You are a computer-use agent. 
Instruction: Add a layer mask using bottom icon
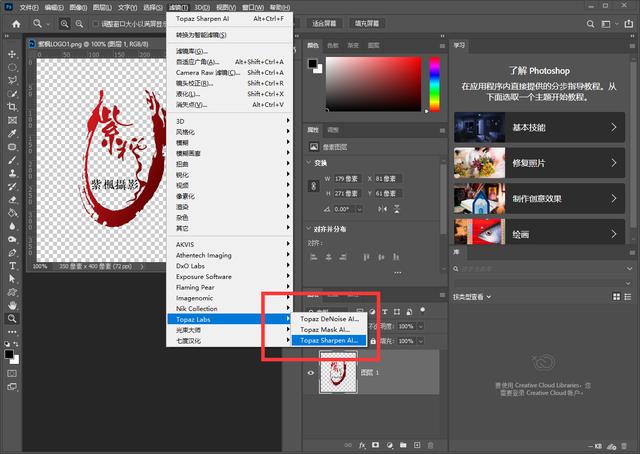376,445
